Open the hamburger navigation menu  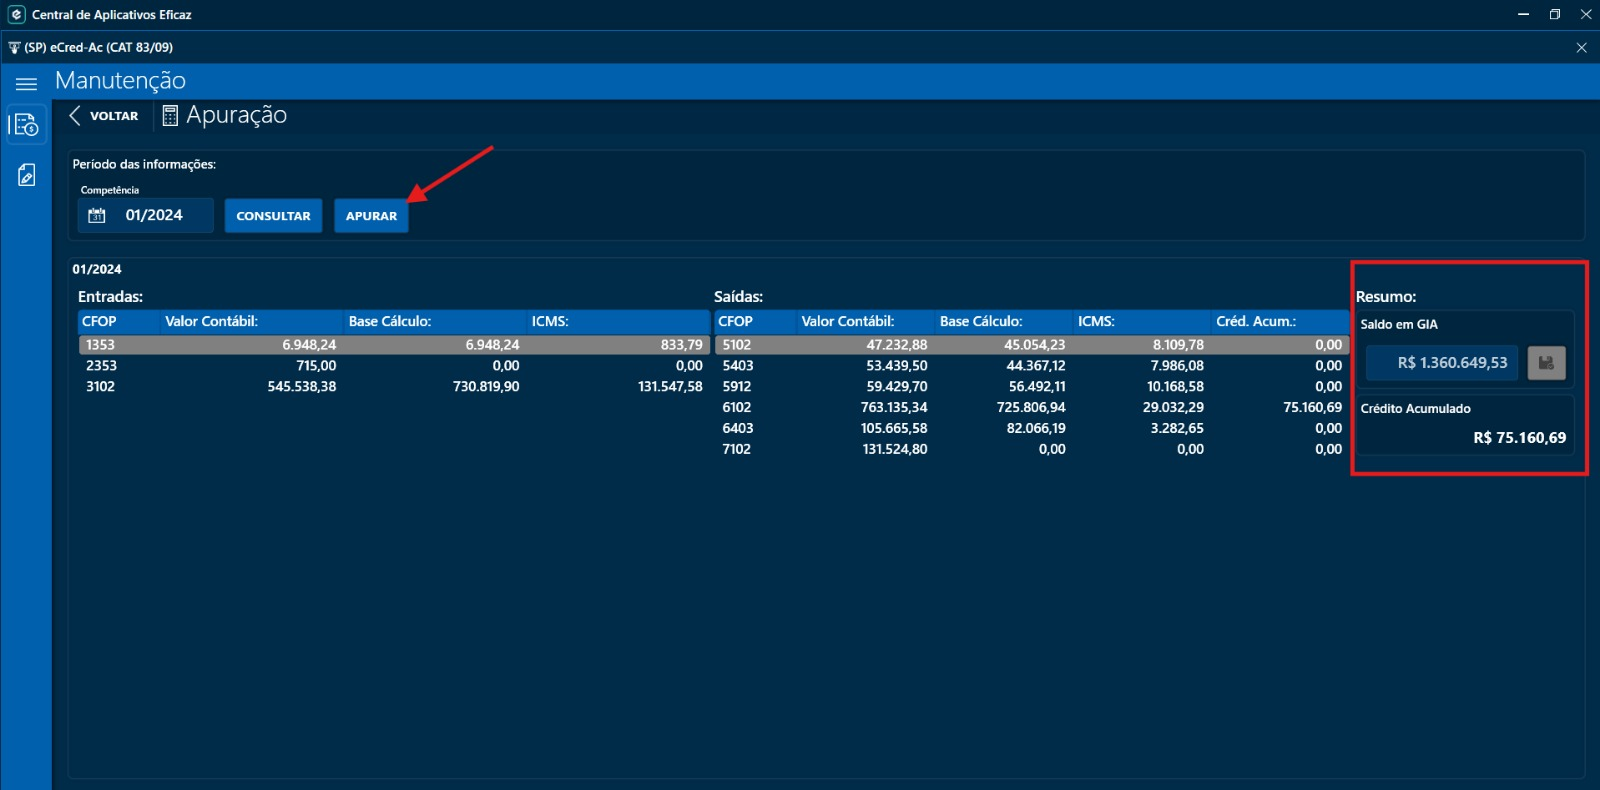pos(26,84)
